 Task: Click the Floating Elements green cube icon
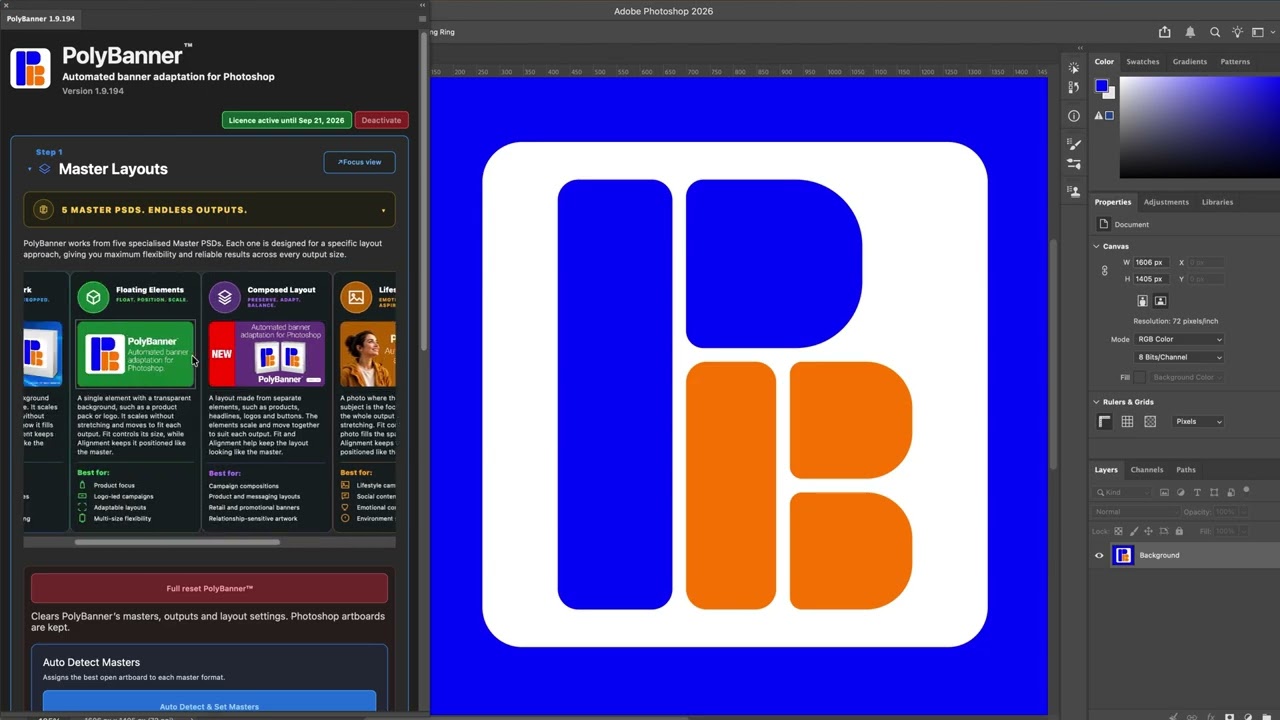coord(93,297)
